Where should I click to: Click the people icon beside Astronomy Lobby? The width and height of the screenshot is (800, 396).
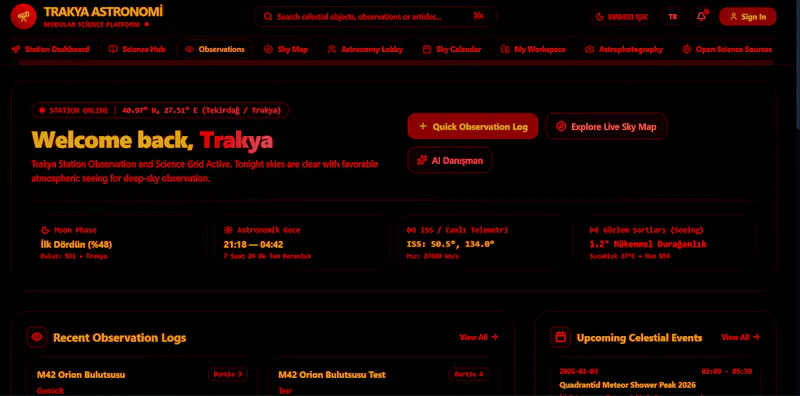point(332,50)
